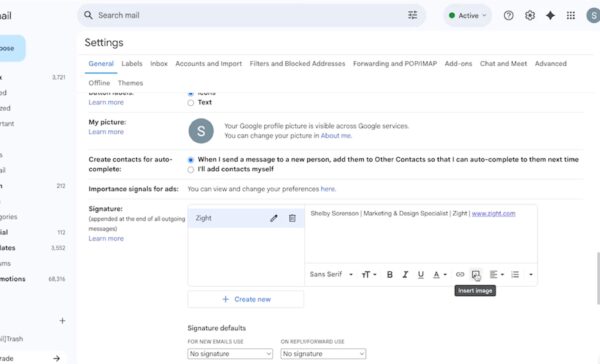Open the Chat and Meet tab
The image size is (600, 364).
[x=503, y=64]
